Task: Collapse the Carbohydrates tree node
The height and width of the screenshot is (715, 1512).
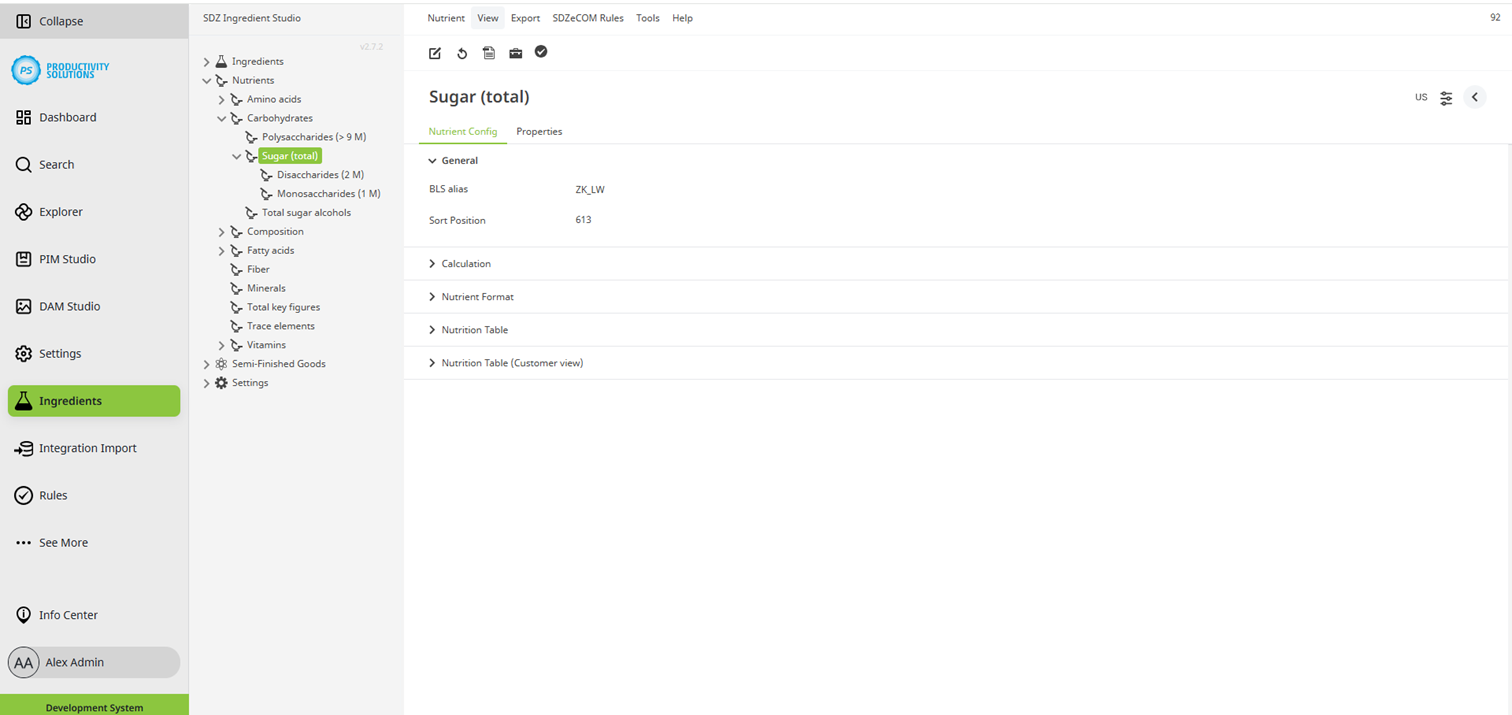Action: tap(222, 118)
